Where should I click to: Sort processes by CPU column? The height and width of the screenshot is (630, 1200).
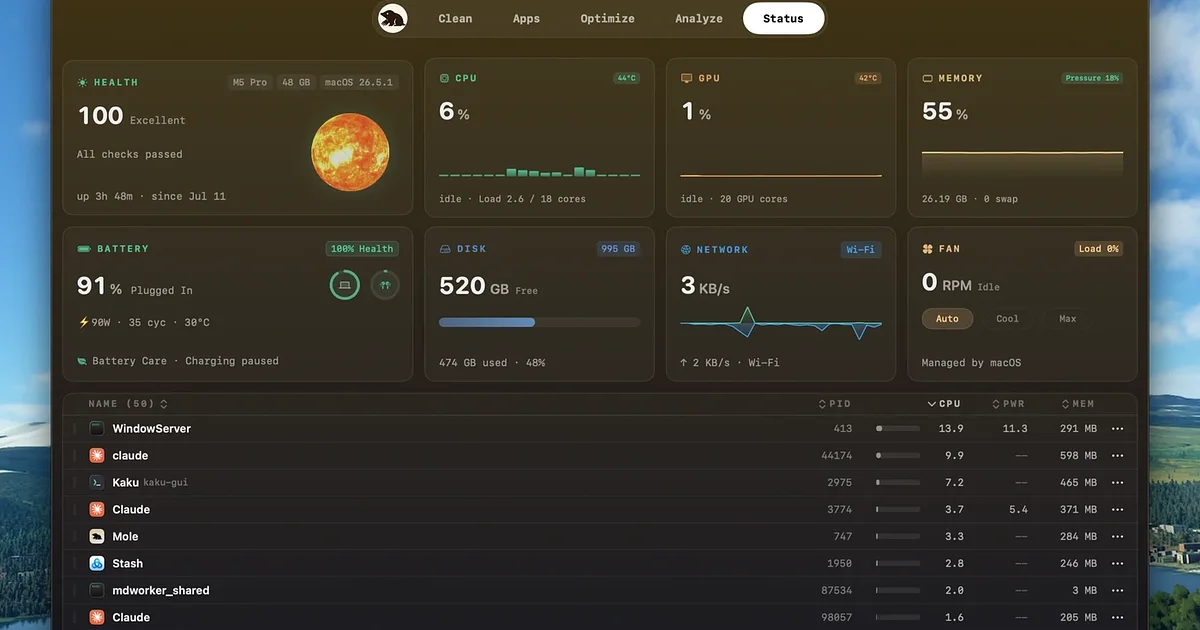[x=944, y=404]
